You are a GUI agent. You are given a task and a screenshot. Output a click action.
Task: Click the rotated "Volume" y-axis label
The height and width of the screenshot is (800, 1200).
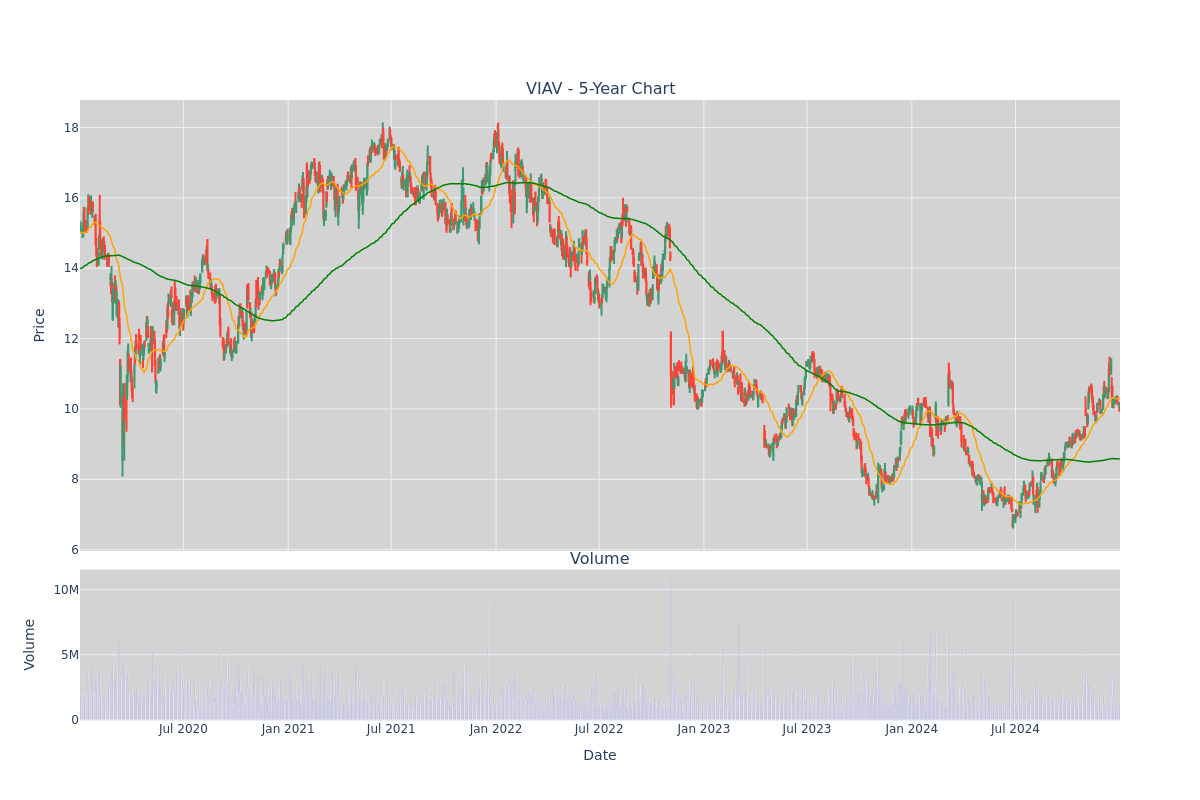tap(30, 644)
